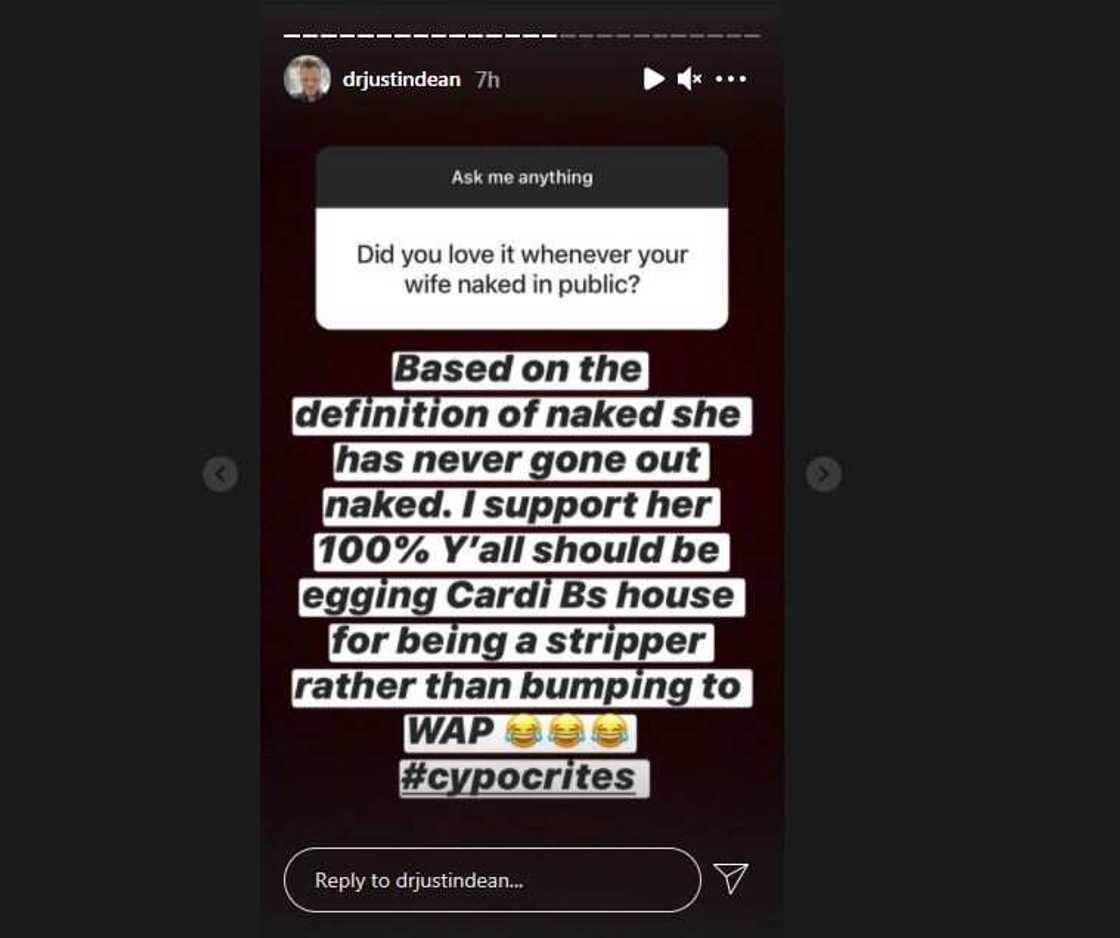Unmute the story using the speaker icon
This screenshot has width=1120, height=938.
tap(689, 79)
